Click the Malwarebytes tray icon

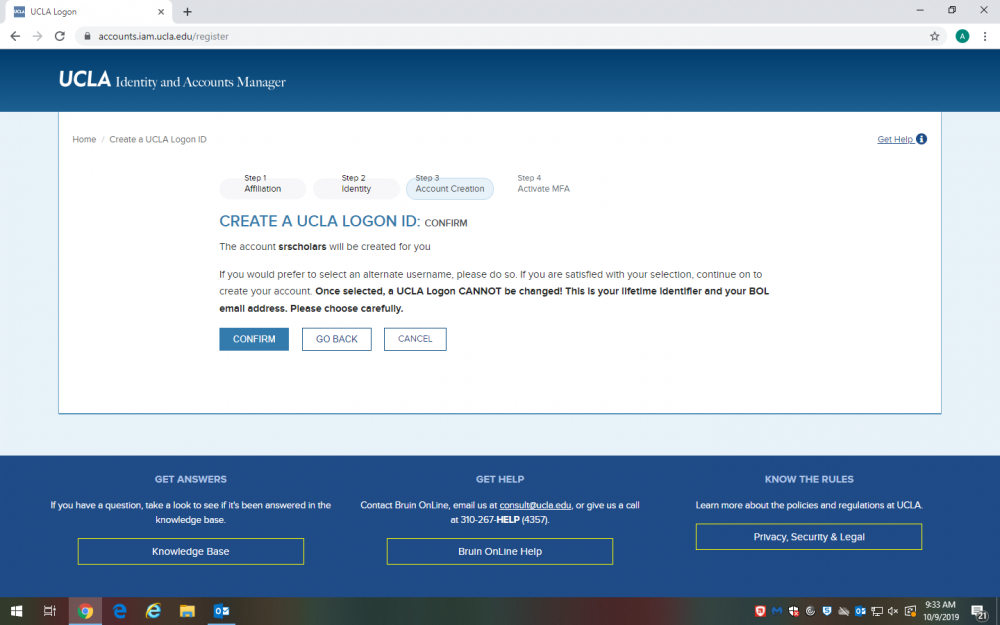[x=777, y=611]
